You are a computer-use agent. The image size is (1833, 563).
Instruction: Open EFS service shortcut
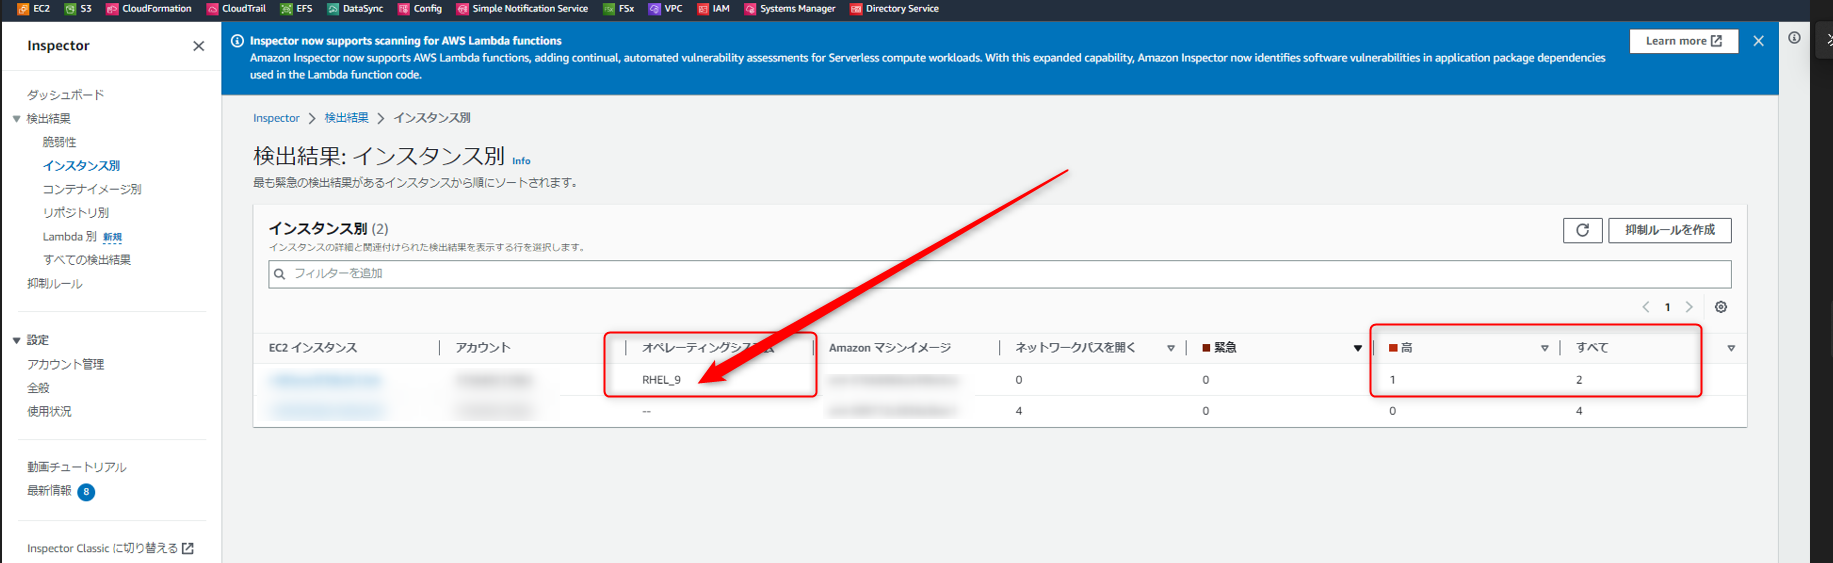[296, 9]
